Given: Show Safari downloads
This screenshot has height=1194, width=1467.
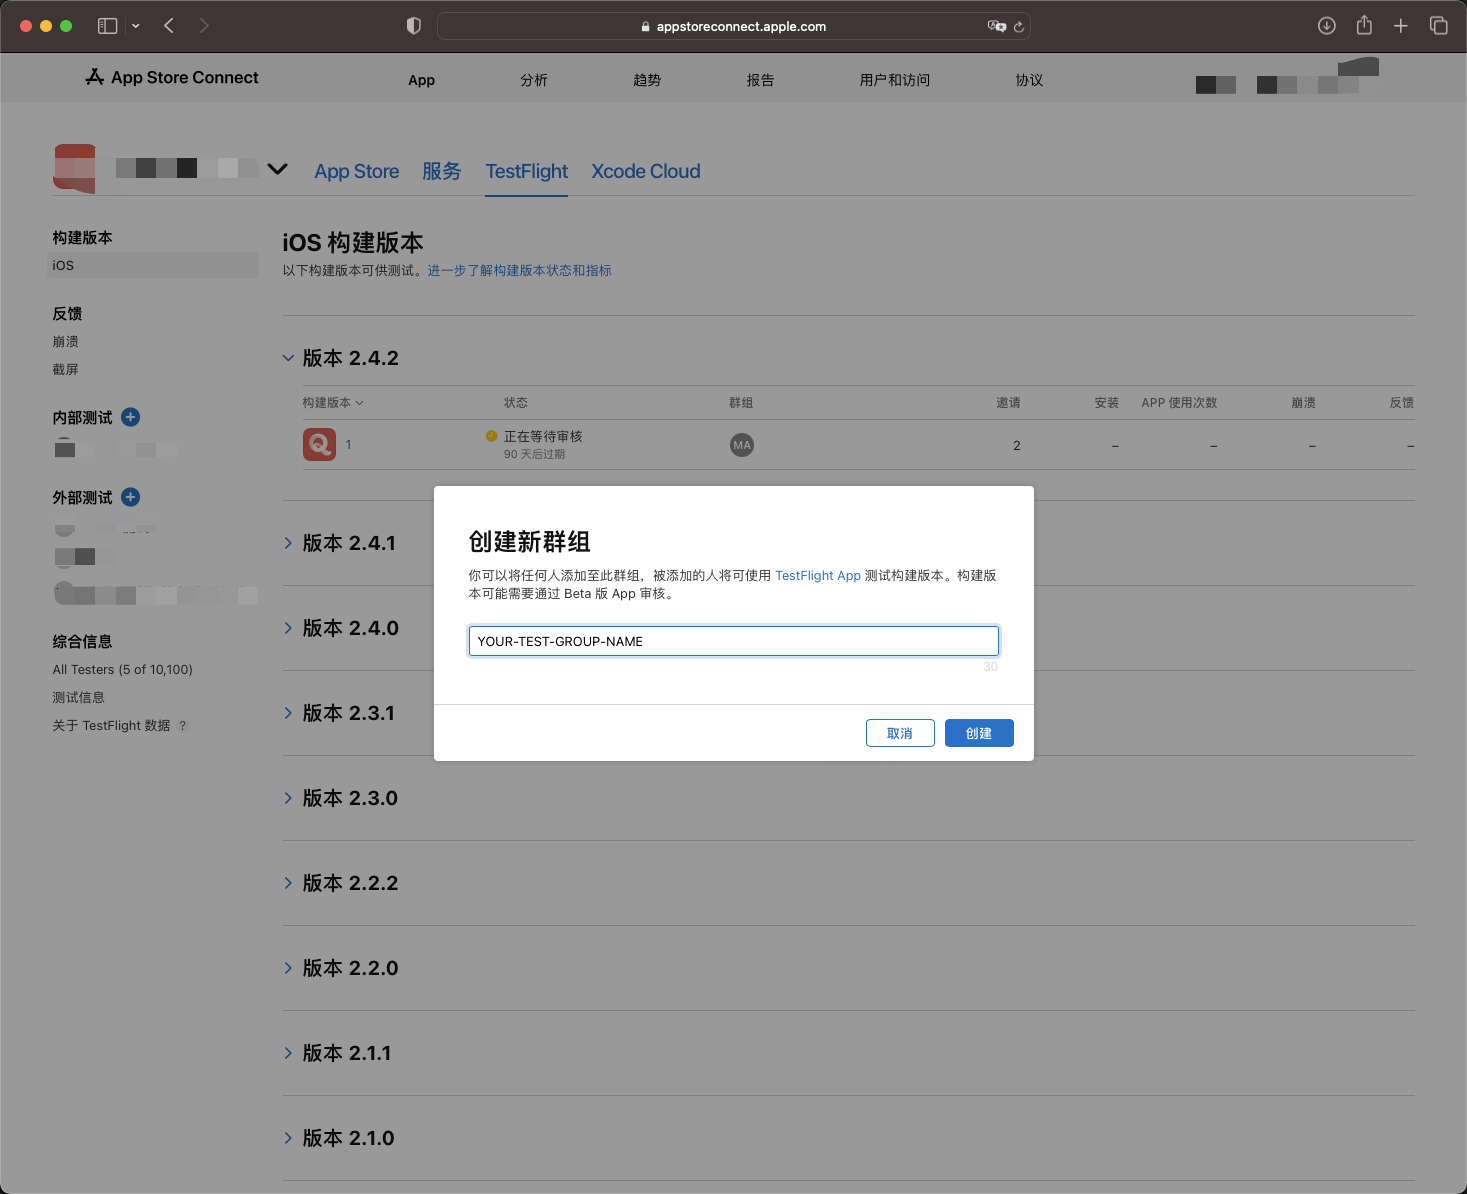Looking at the screenshot, I should click(x=1327, y=26).
